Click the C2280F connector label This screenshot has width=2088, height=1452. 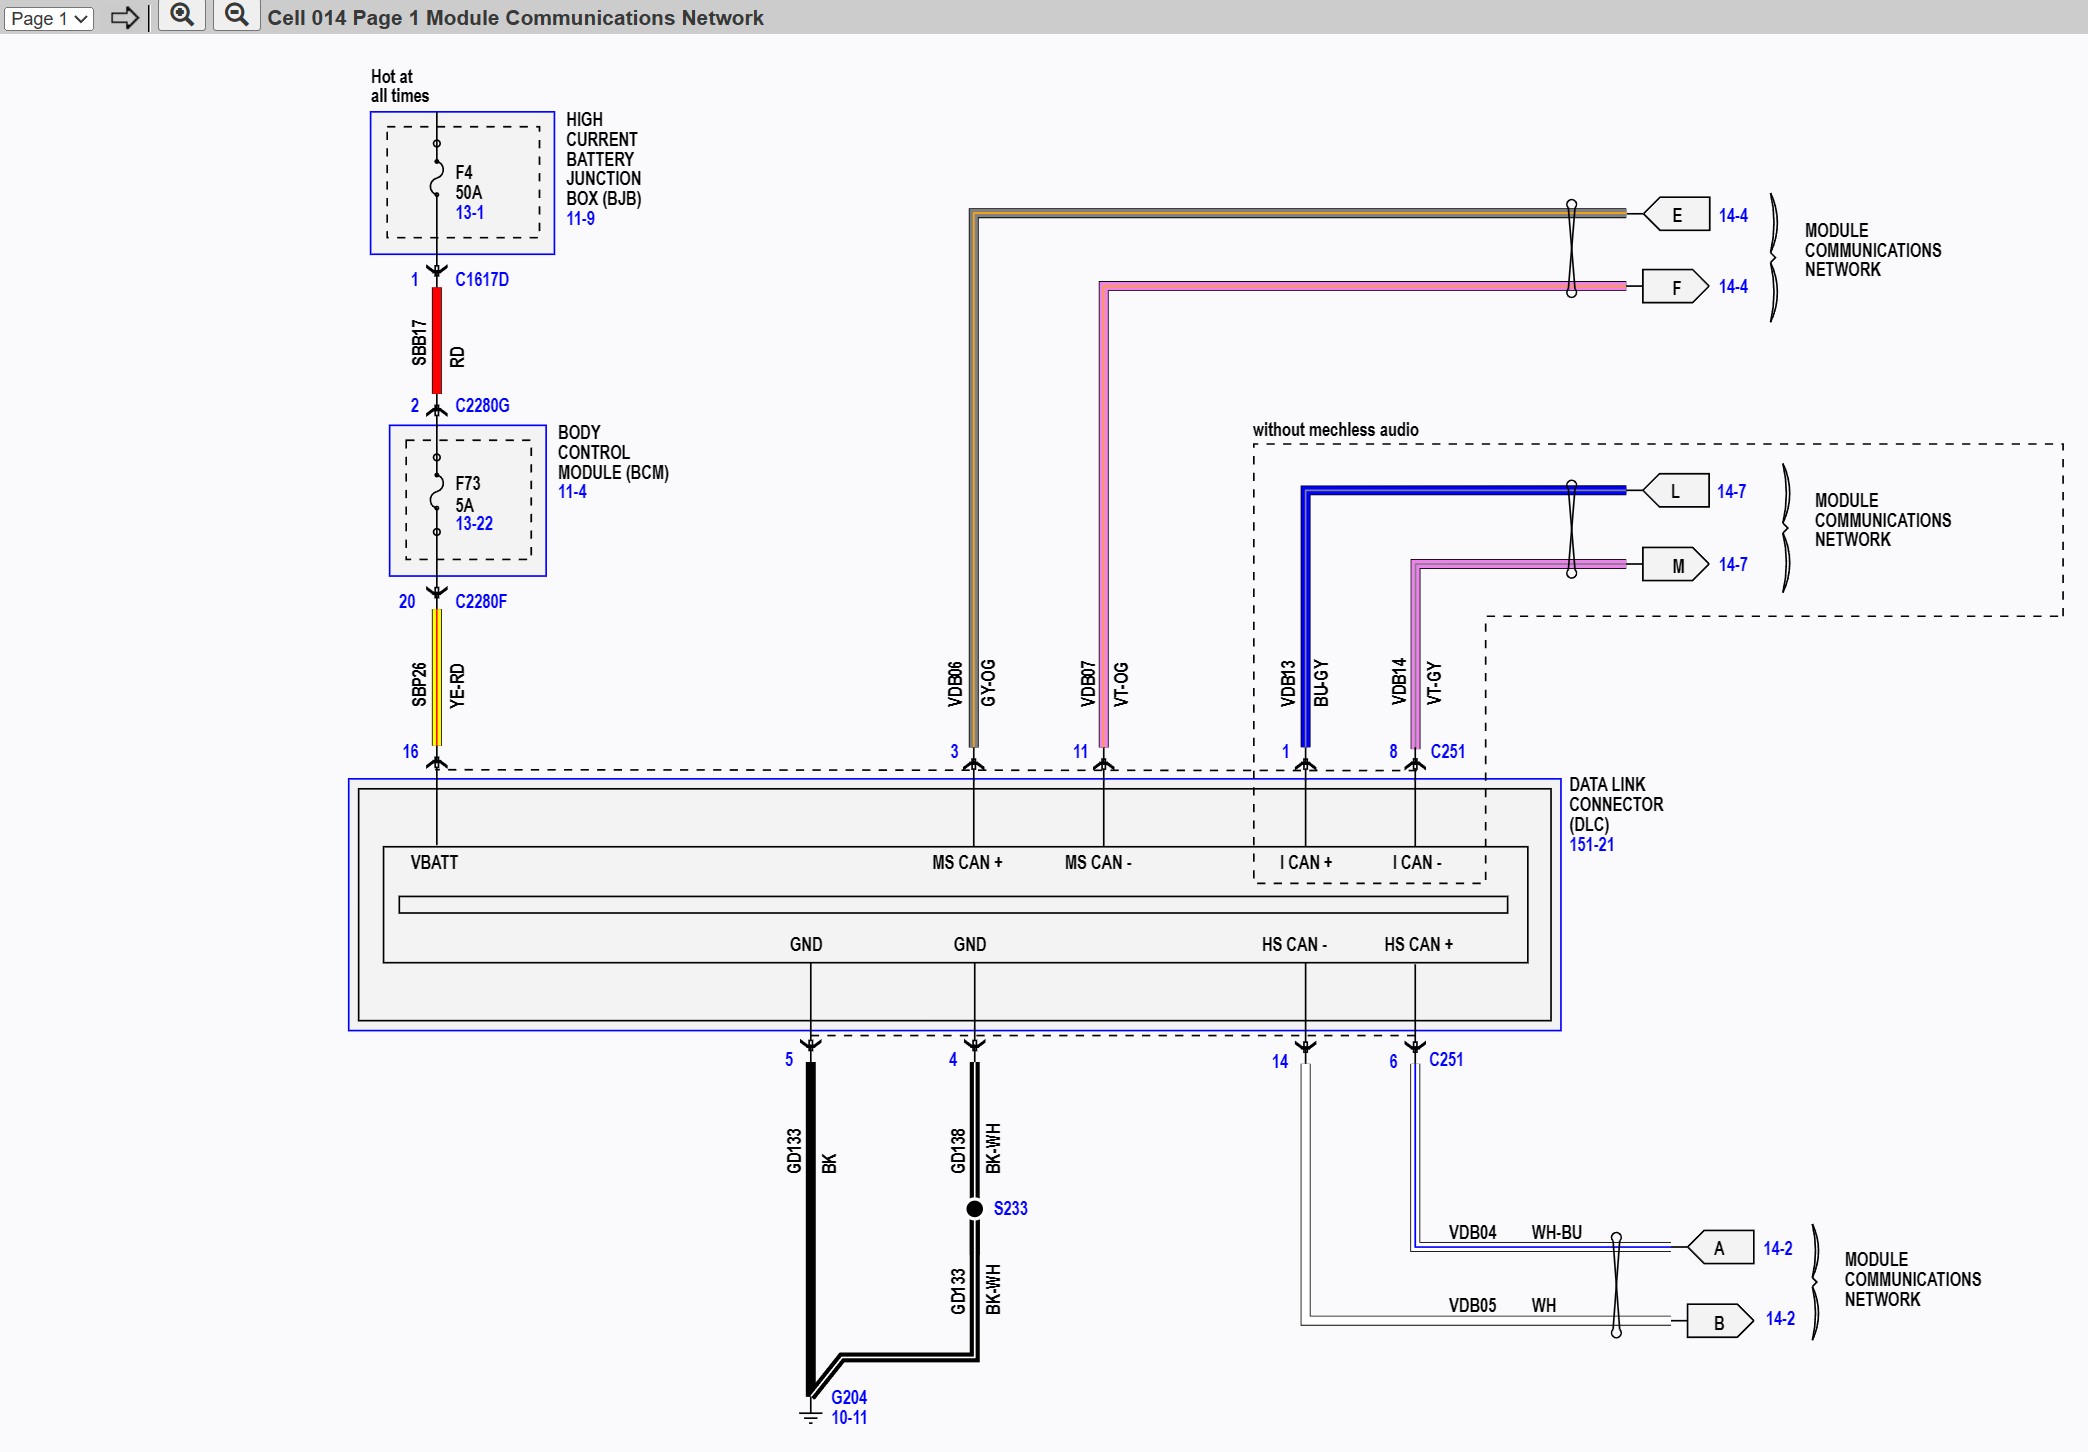(481, 602)
